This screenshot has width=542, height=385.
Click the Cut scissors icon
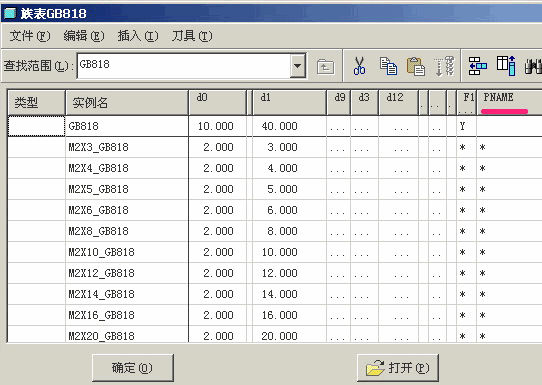tap(359, 66)
